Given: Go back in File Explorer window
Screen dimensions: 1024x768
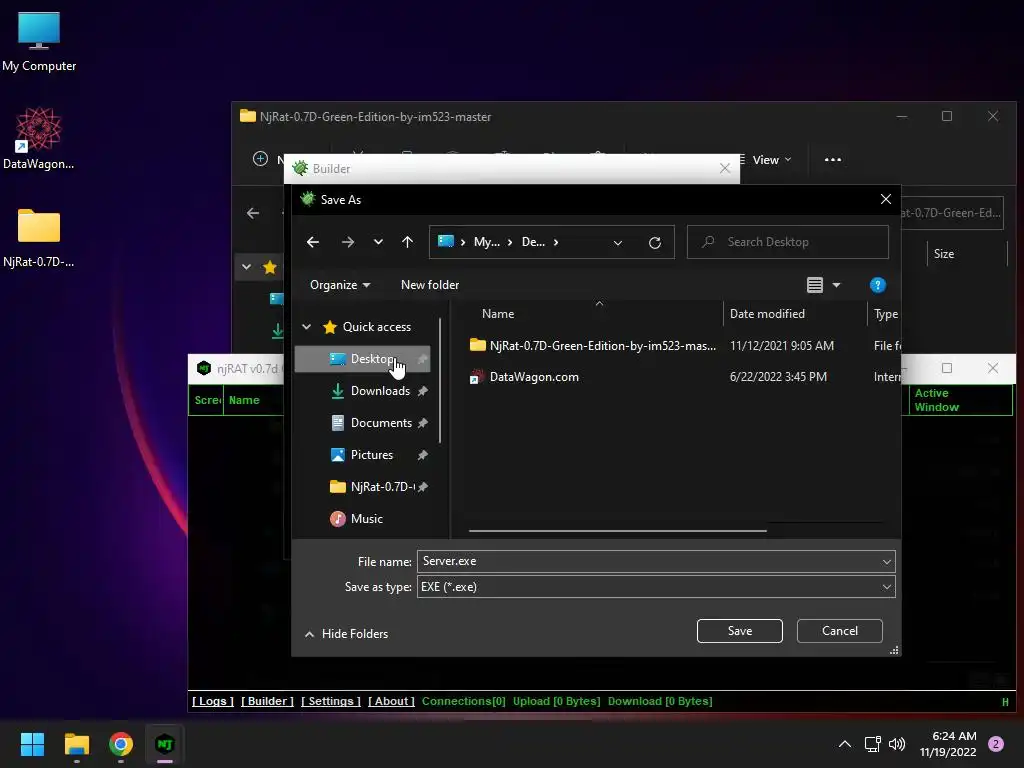Looking at the screenshot, I should (x=253, y=214).
